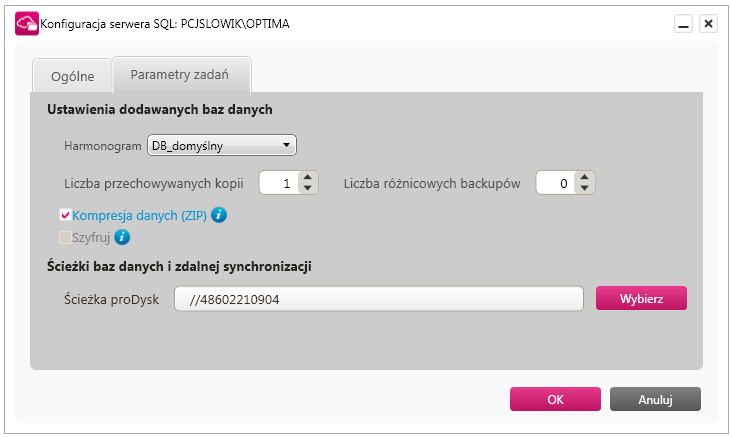Select the Parametry zadań tab
Image resolution: width=732 pixels, height=437 pixels.
click(180, 75)
